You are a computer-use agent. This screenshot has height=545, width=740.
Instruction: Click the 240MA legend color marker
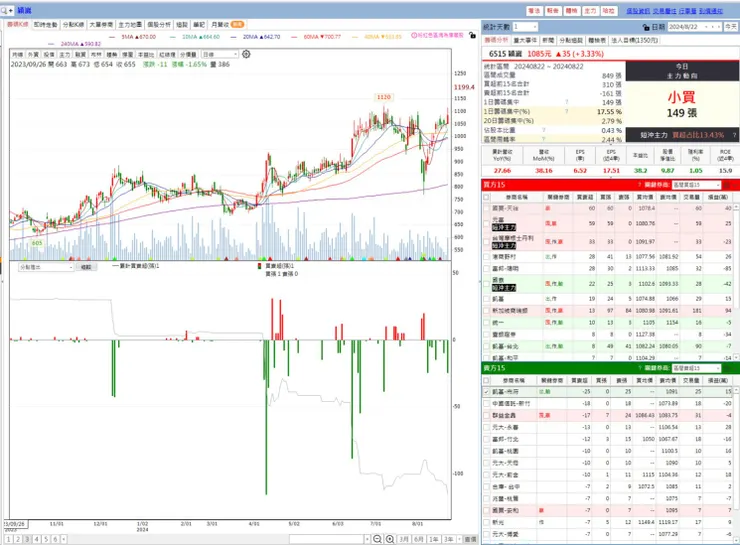pyautogui.click(x=51, y=44)
